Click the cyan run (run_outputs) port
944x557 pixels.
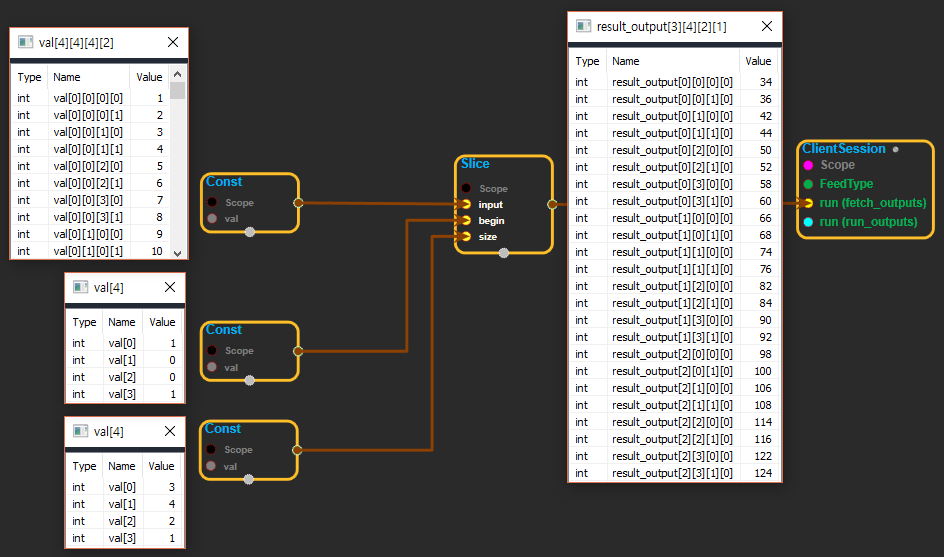coord(807,222)
